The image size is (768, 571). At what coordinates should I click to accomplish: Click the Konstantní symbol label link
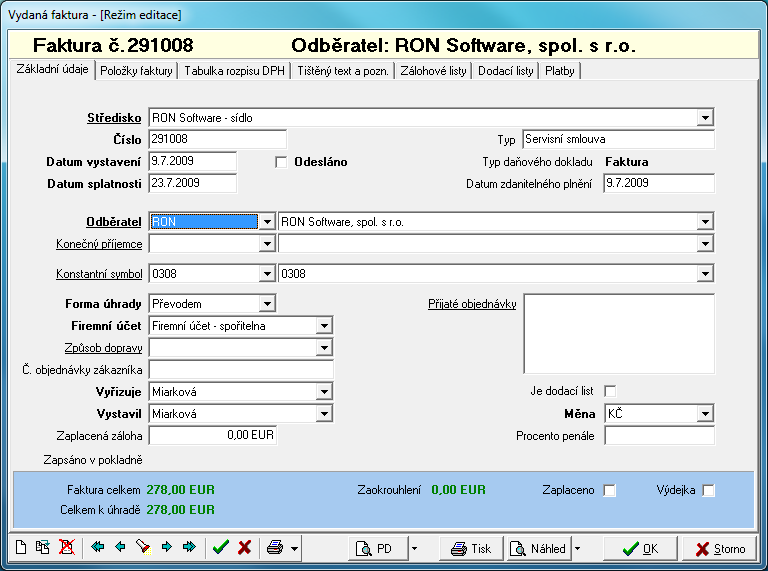[99, 274]
